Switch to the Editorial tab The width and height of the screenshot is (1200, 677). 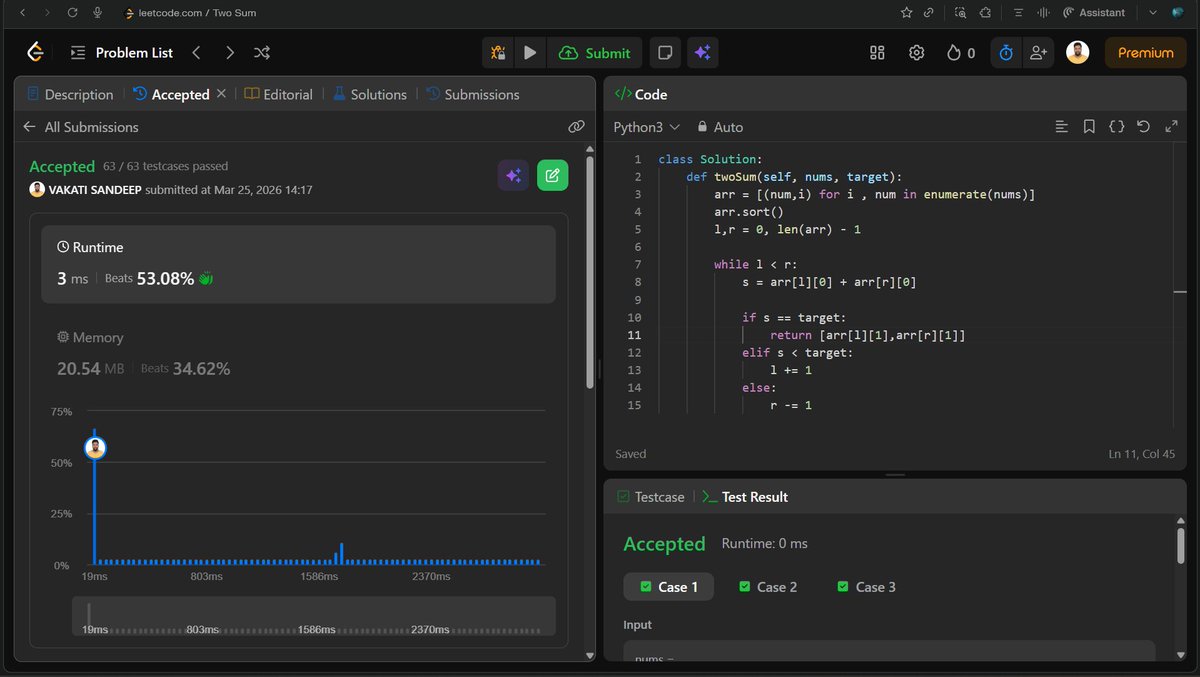pyautogui.click(x=278, y=94)
